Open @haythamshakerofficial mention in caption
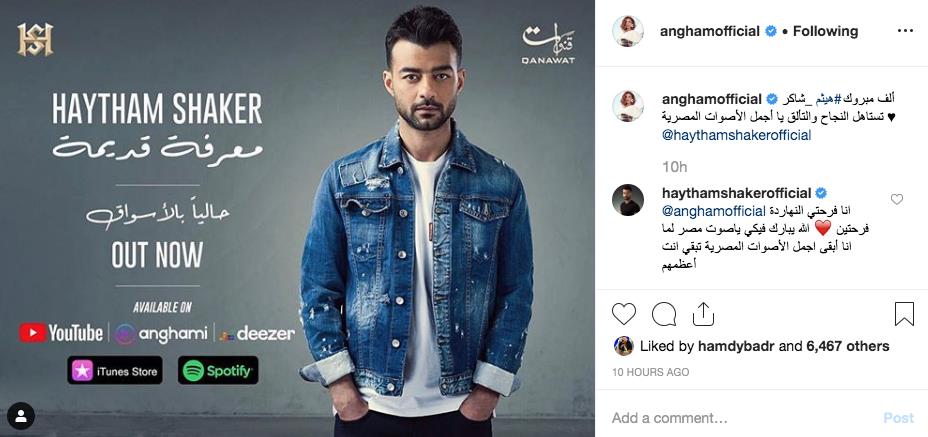The image size is (928, 437). (x=736, y=135)
